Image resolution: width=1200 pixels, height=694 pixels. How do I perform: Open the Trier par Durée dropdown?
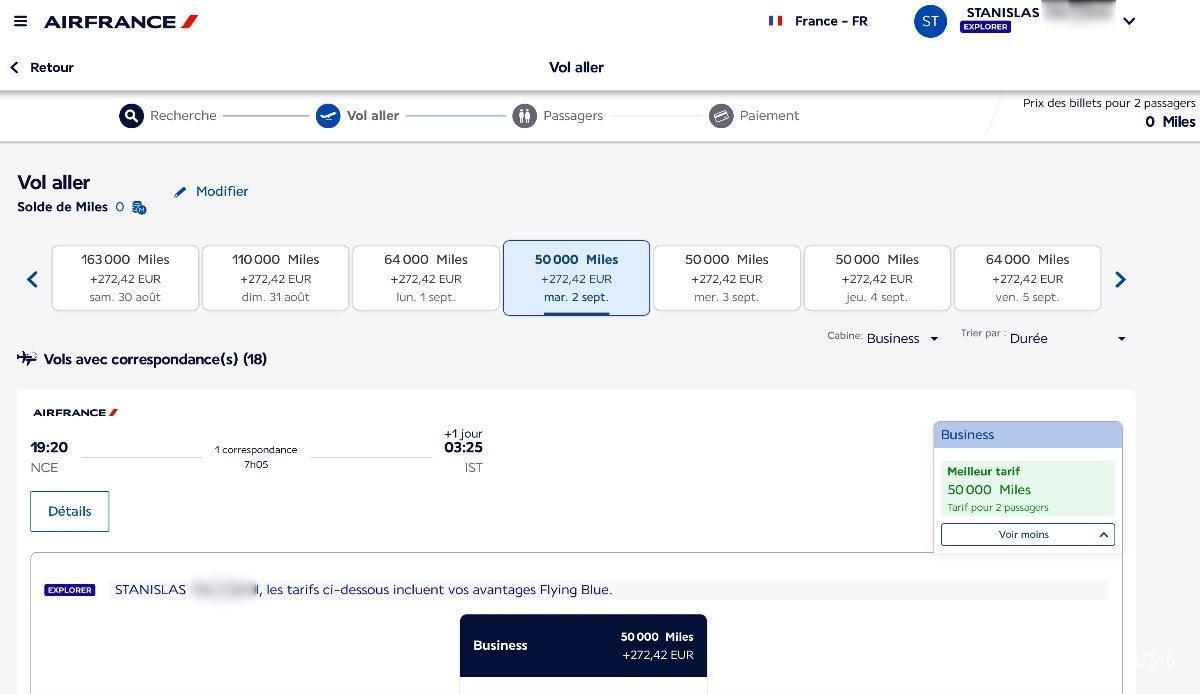[x=1068, y=339]
